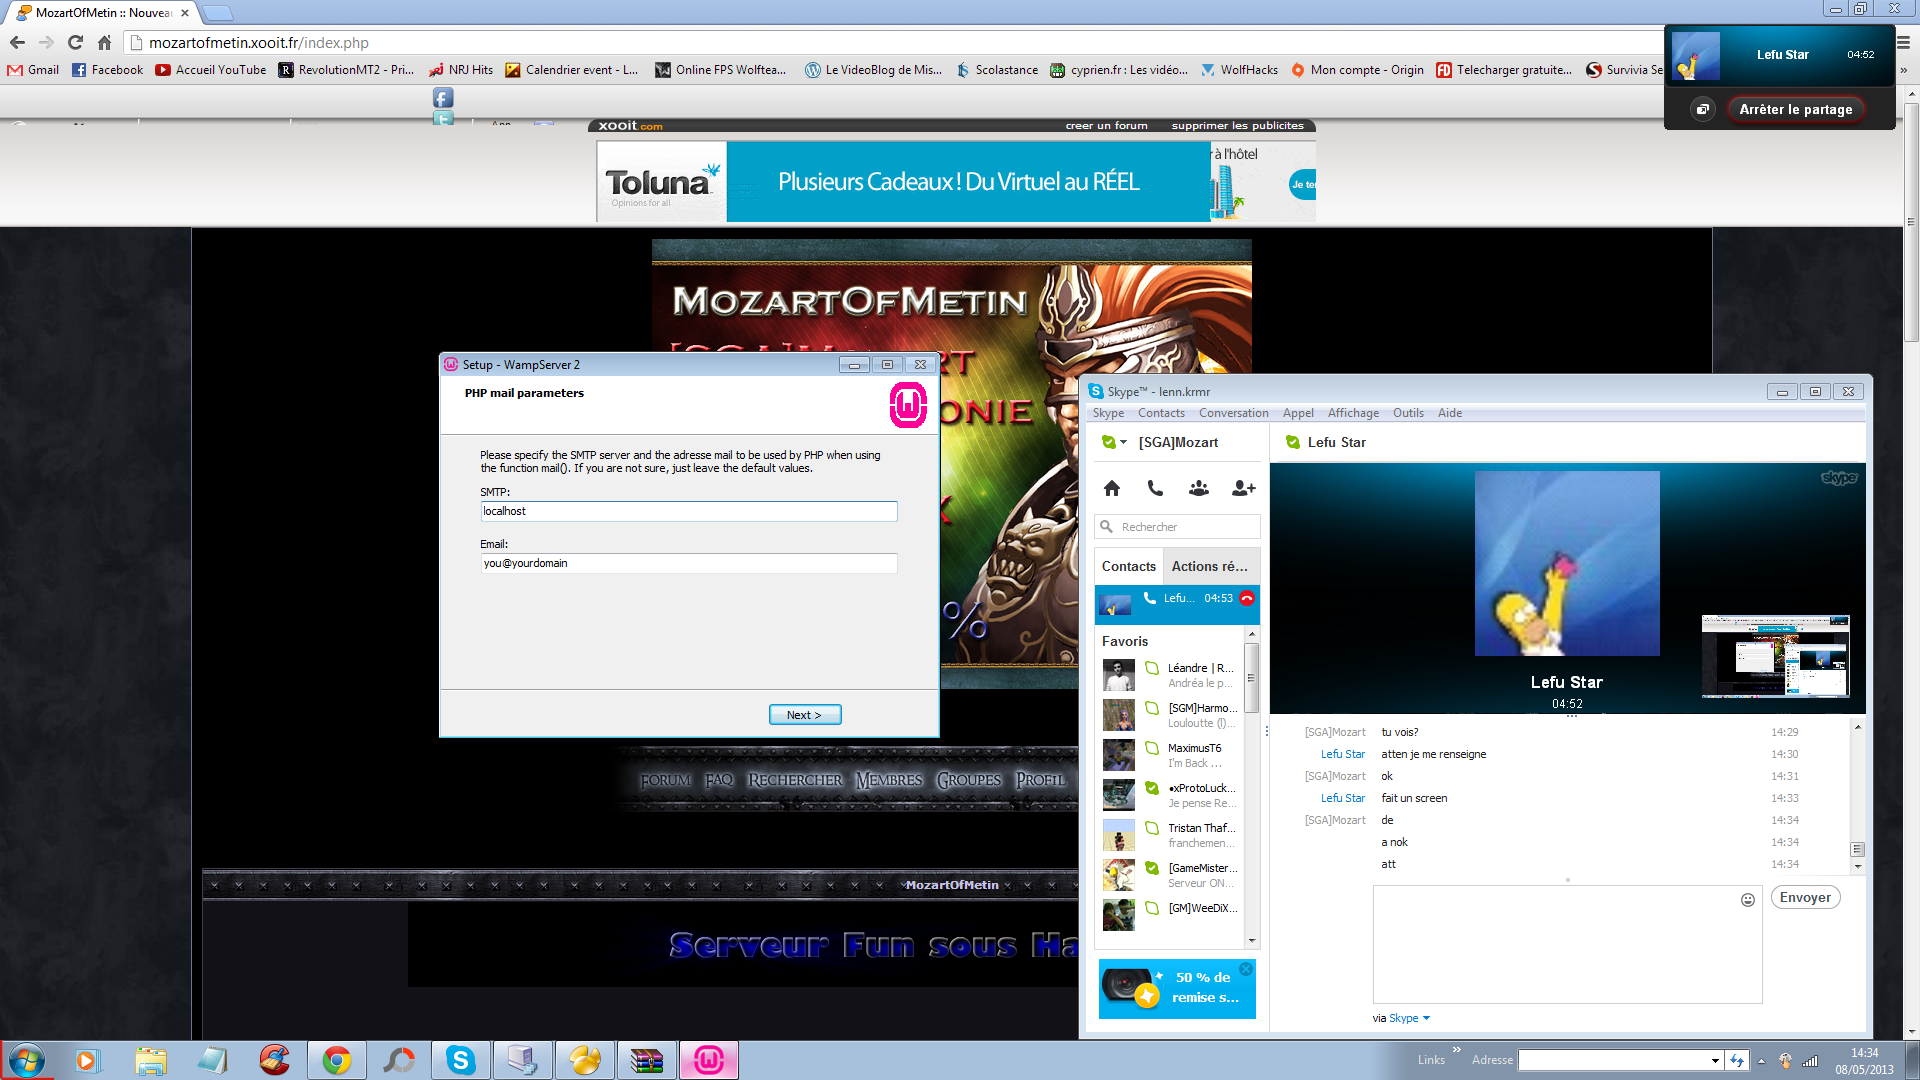This screenshot has width=1920, height=1080.
Task: Open Skype group creation icon
Action: [1198, 488]
